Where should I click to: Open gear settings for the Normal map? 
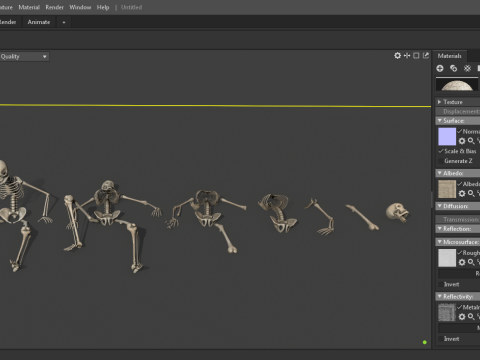pos(462,141)
